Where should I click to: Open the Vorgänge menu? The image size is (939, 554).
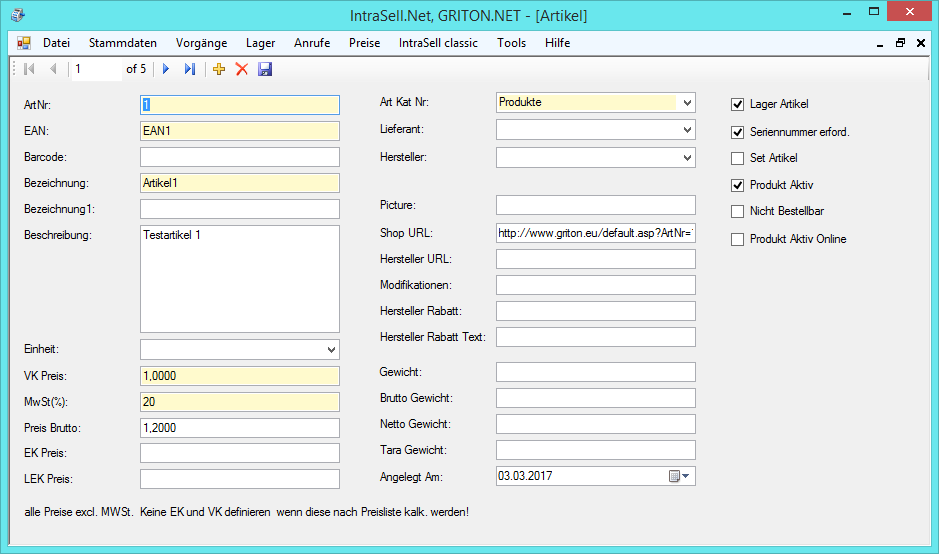tap(201, 43)
